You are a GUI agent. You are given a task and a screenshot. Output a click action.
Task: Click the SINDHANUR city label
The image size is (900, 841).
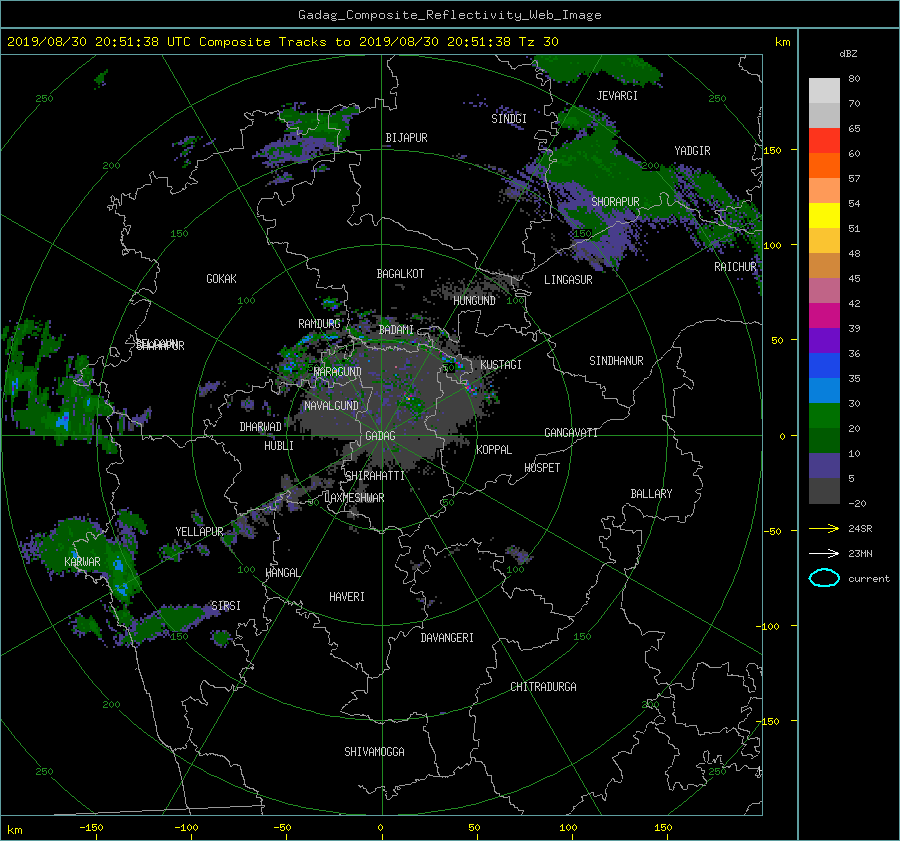coord(616,361)
